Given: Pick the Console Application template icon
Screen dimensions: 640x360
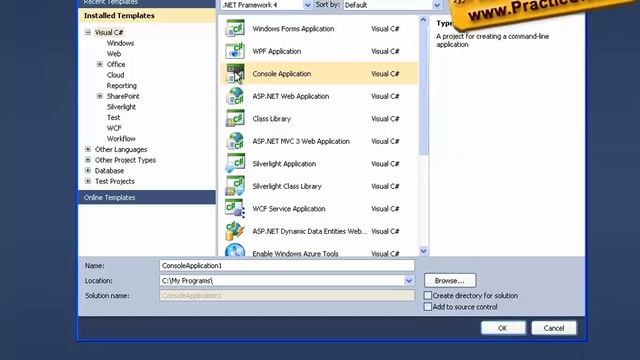Looking at the screenshot, I should pyautogui.click(x=235, y=73).
